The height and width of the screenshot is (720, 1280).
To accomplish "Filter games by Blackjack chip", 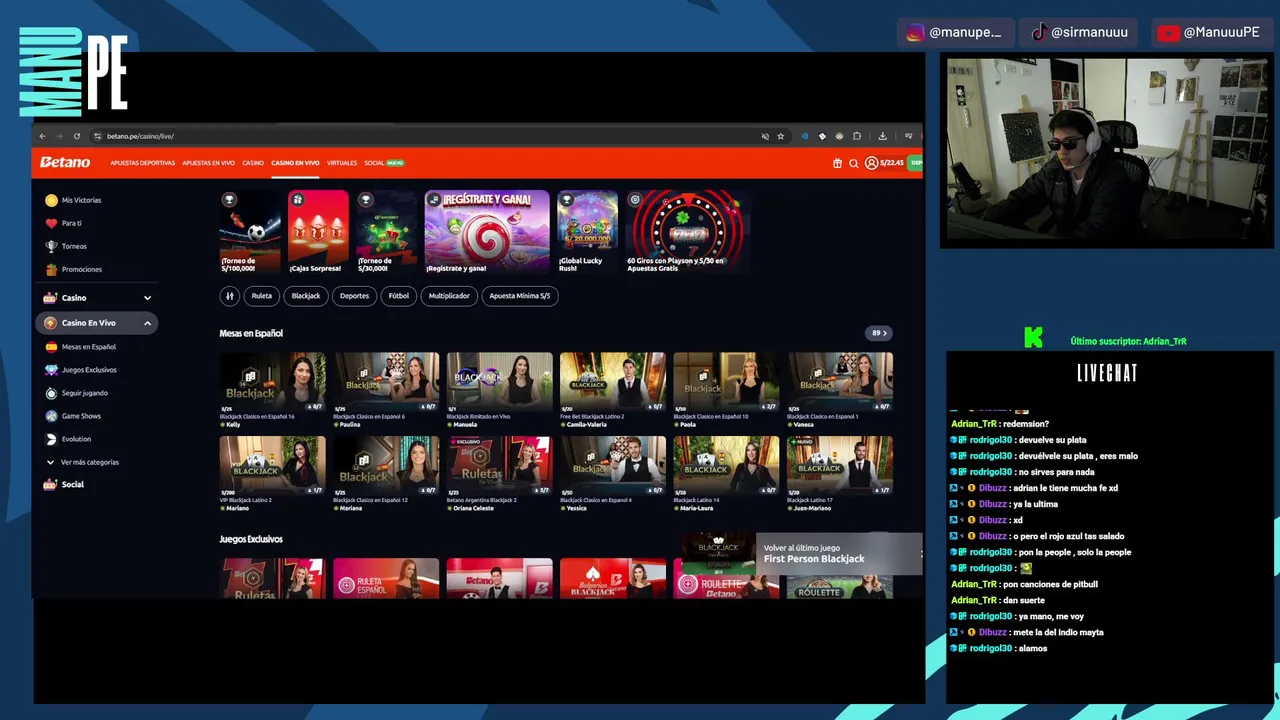I will pos(306,296).
